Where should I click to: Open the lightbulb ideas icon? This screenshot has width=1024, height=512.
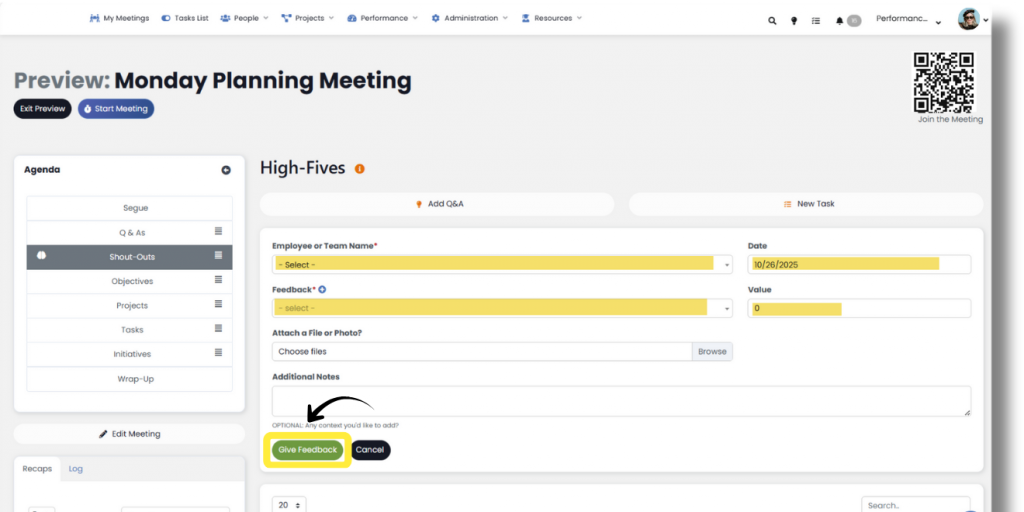tap(794, 20)
